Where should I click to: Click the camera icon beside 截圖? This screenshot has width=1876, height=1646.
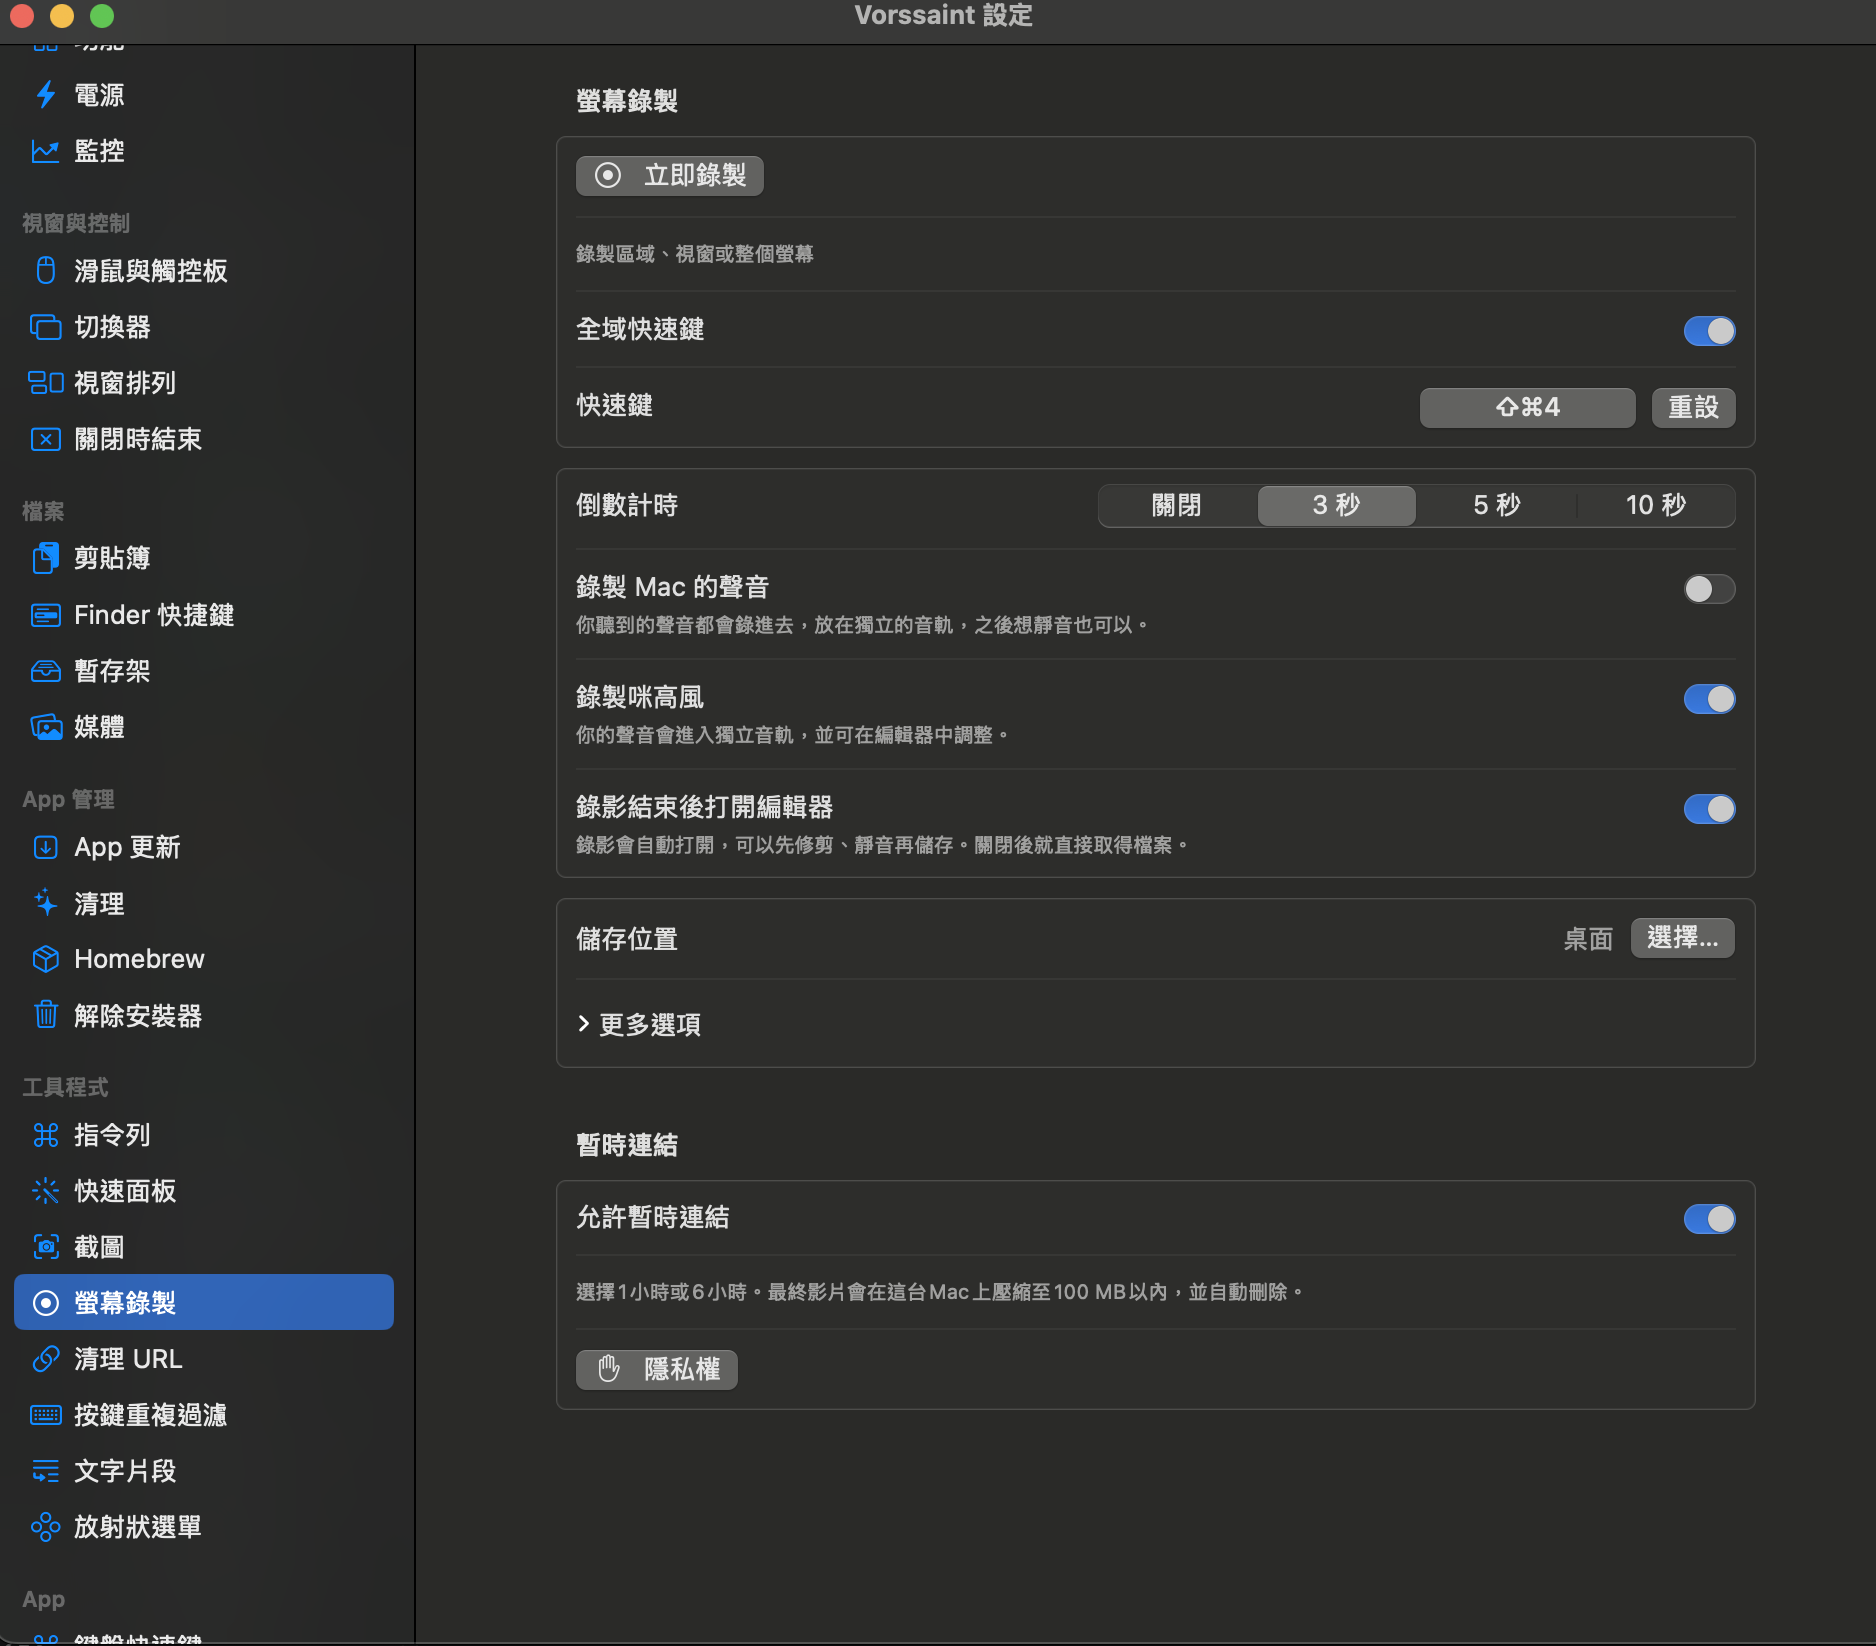pos(46,1247)
